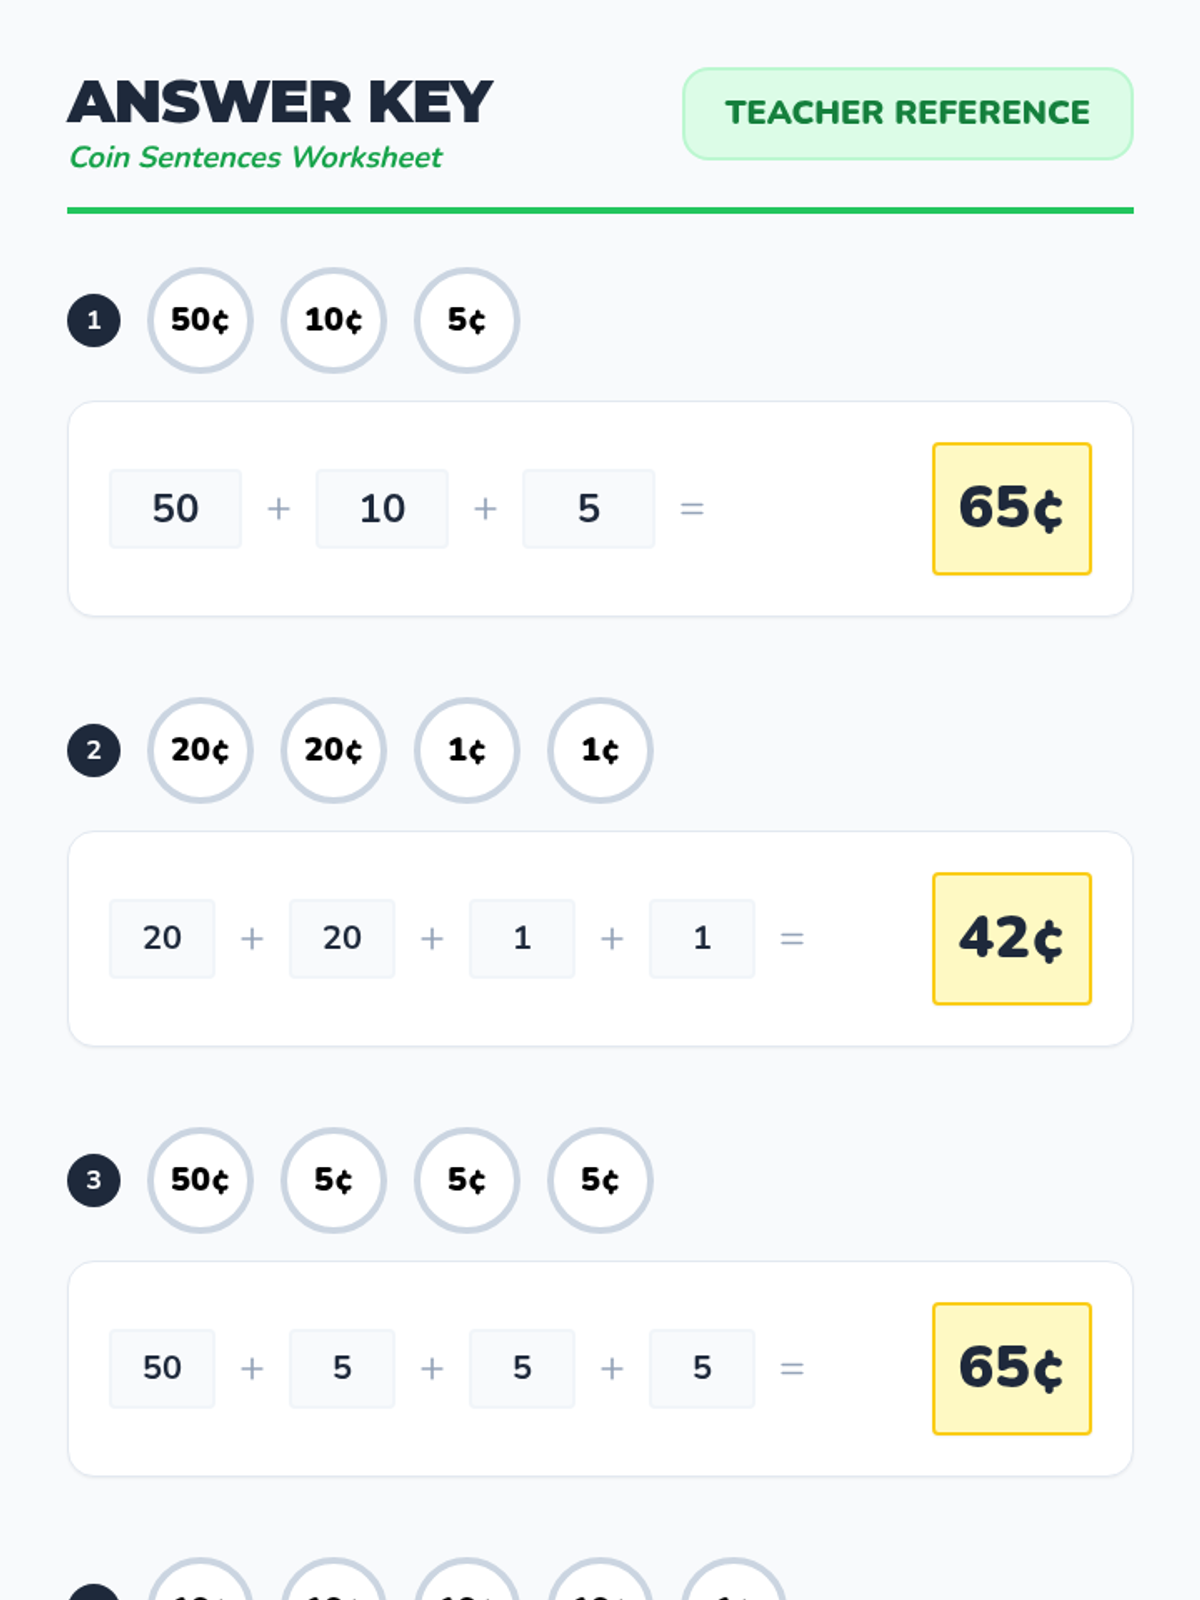Click the equals sign in problem 3

click(x=792, y=1368)
